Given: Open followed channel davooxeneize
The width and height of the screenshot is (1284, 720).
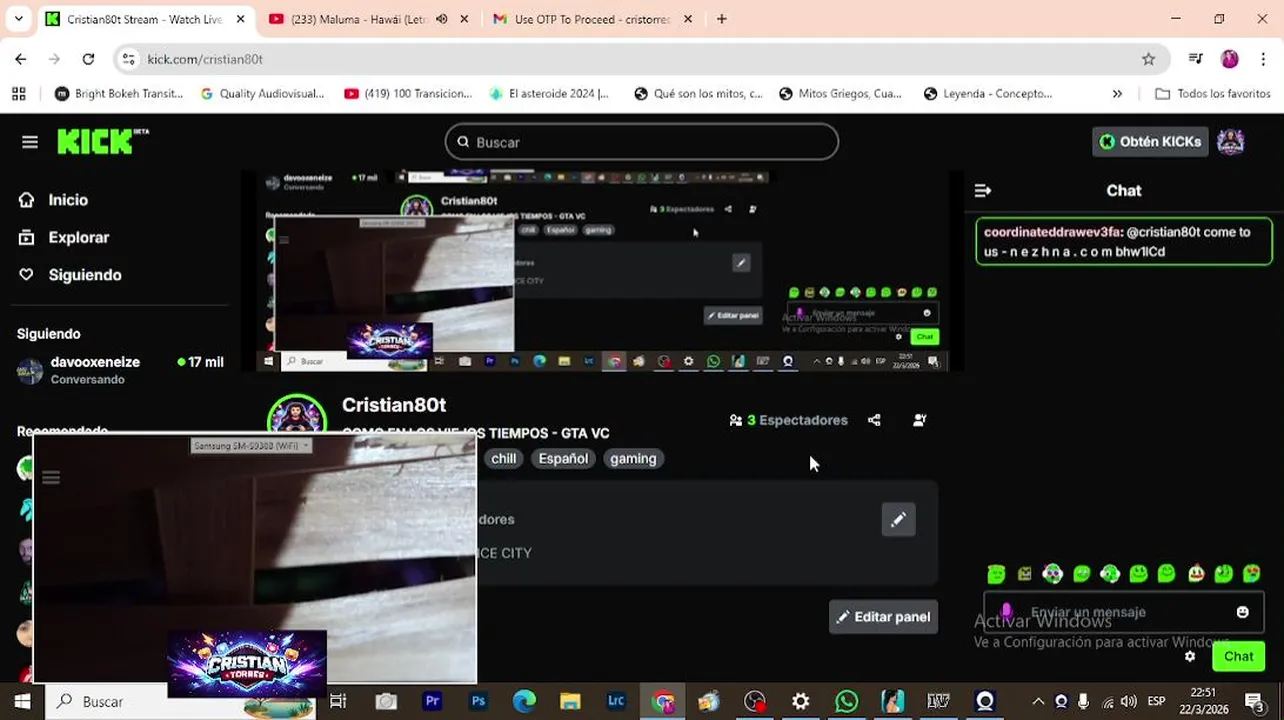Looking at the screenshot, I should pyautogui.click(x=120, y=370).
